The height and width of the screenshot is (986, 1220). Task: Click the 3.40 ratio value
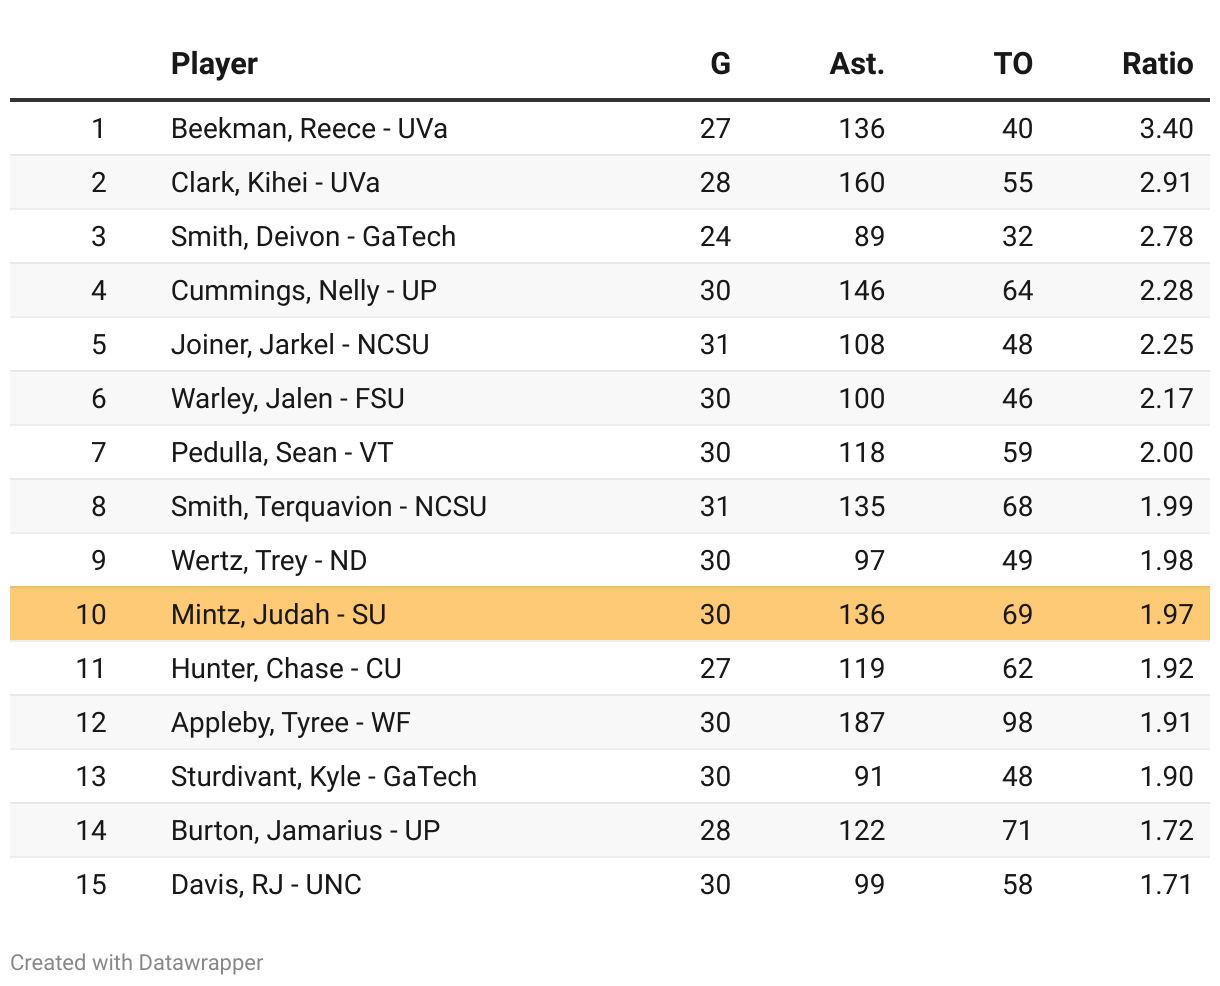[x=1166, y=129]
